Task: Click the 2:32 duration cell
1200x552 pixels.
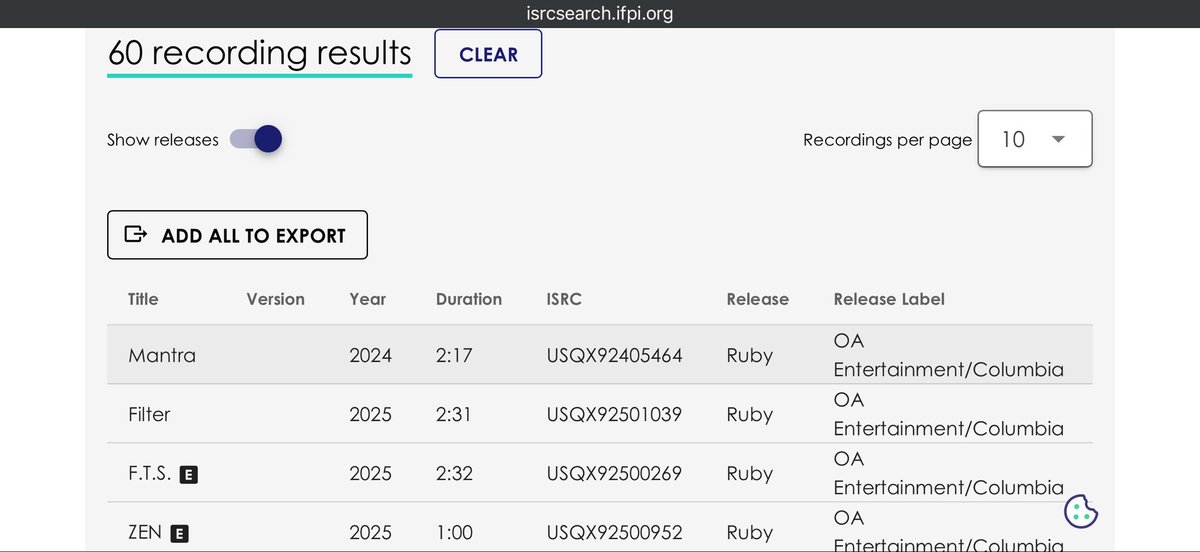Action: coord(453,474)
